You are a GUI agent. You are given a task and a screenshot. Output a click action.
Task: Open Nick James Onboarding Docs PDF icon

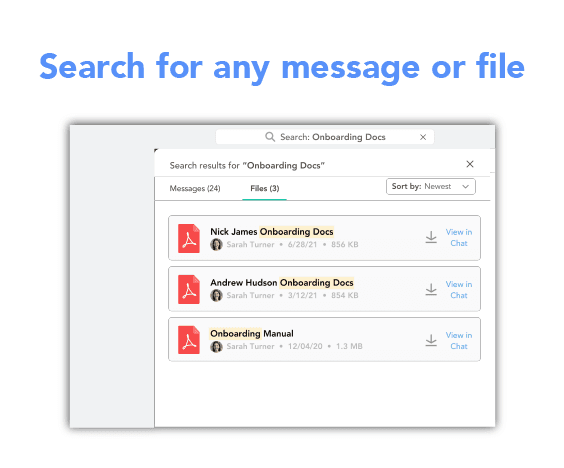(189, 238)
